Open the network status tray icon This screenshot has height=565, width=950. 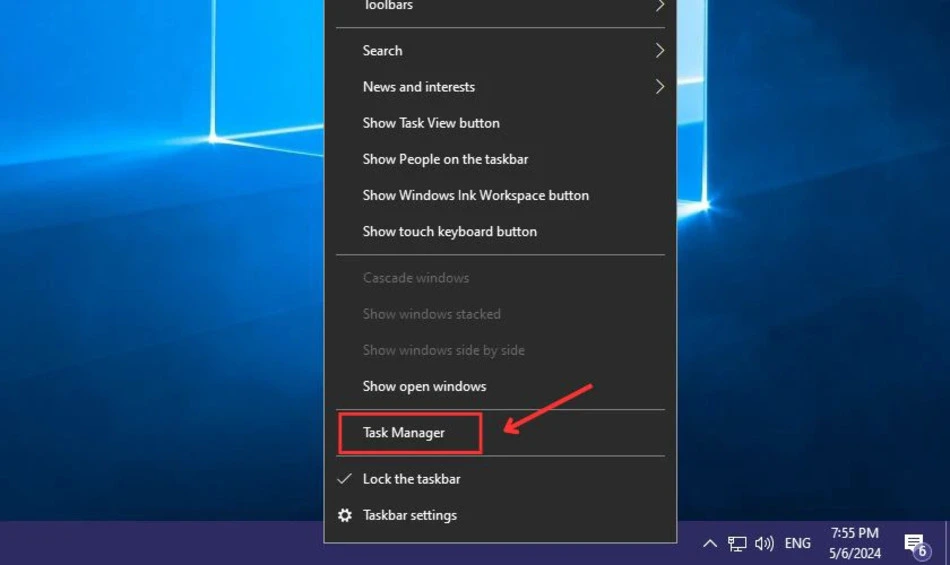pyautogui.click(x=737, y=544)
